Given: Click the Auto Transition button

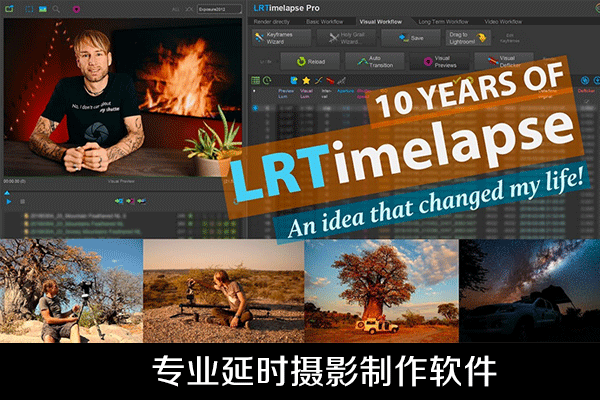Looking at the screenshot, I should tap(375, 61).
